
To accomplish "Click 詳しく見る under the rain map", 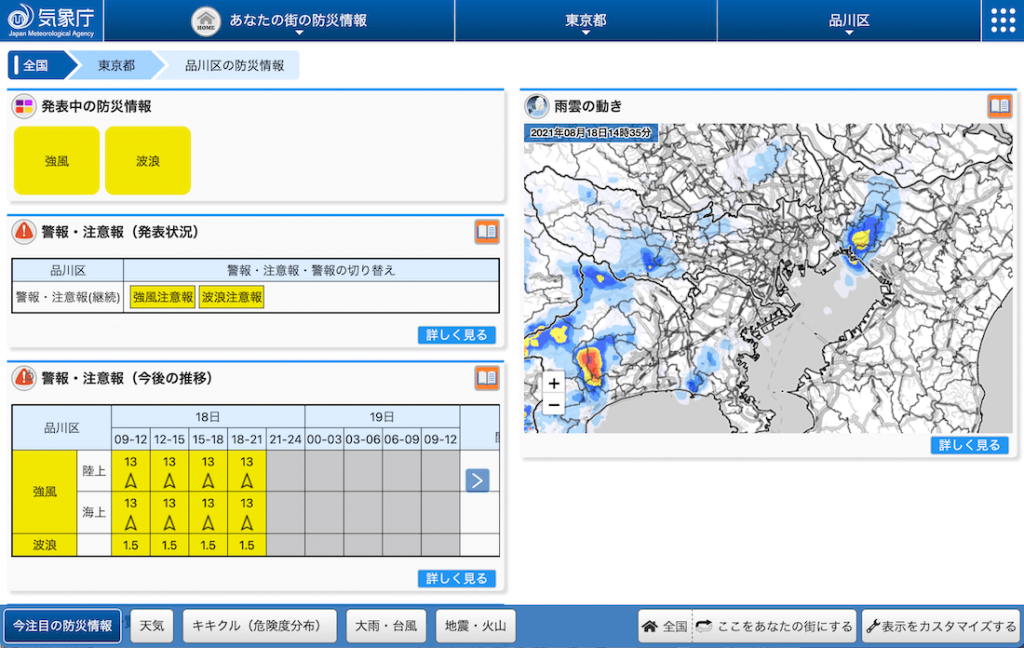I will pos(969,445).
